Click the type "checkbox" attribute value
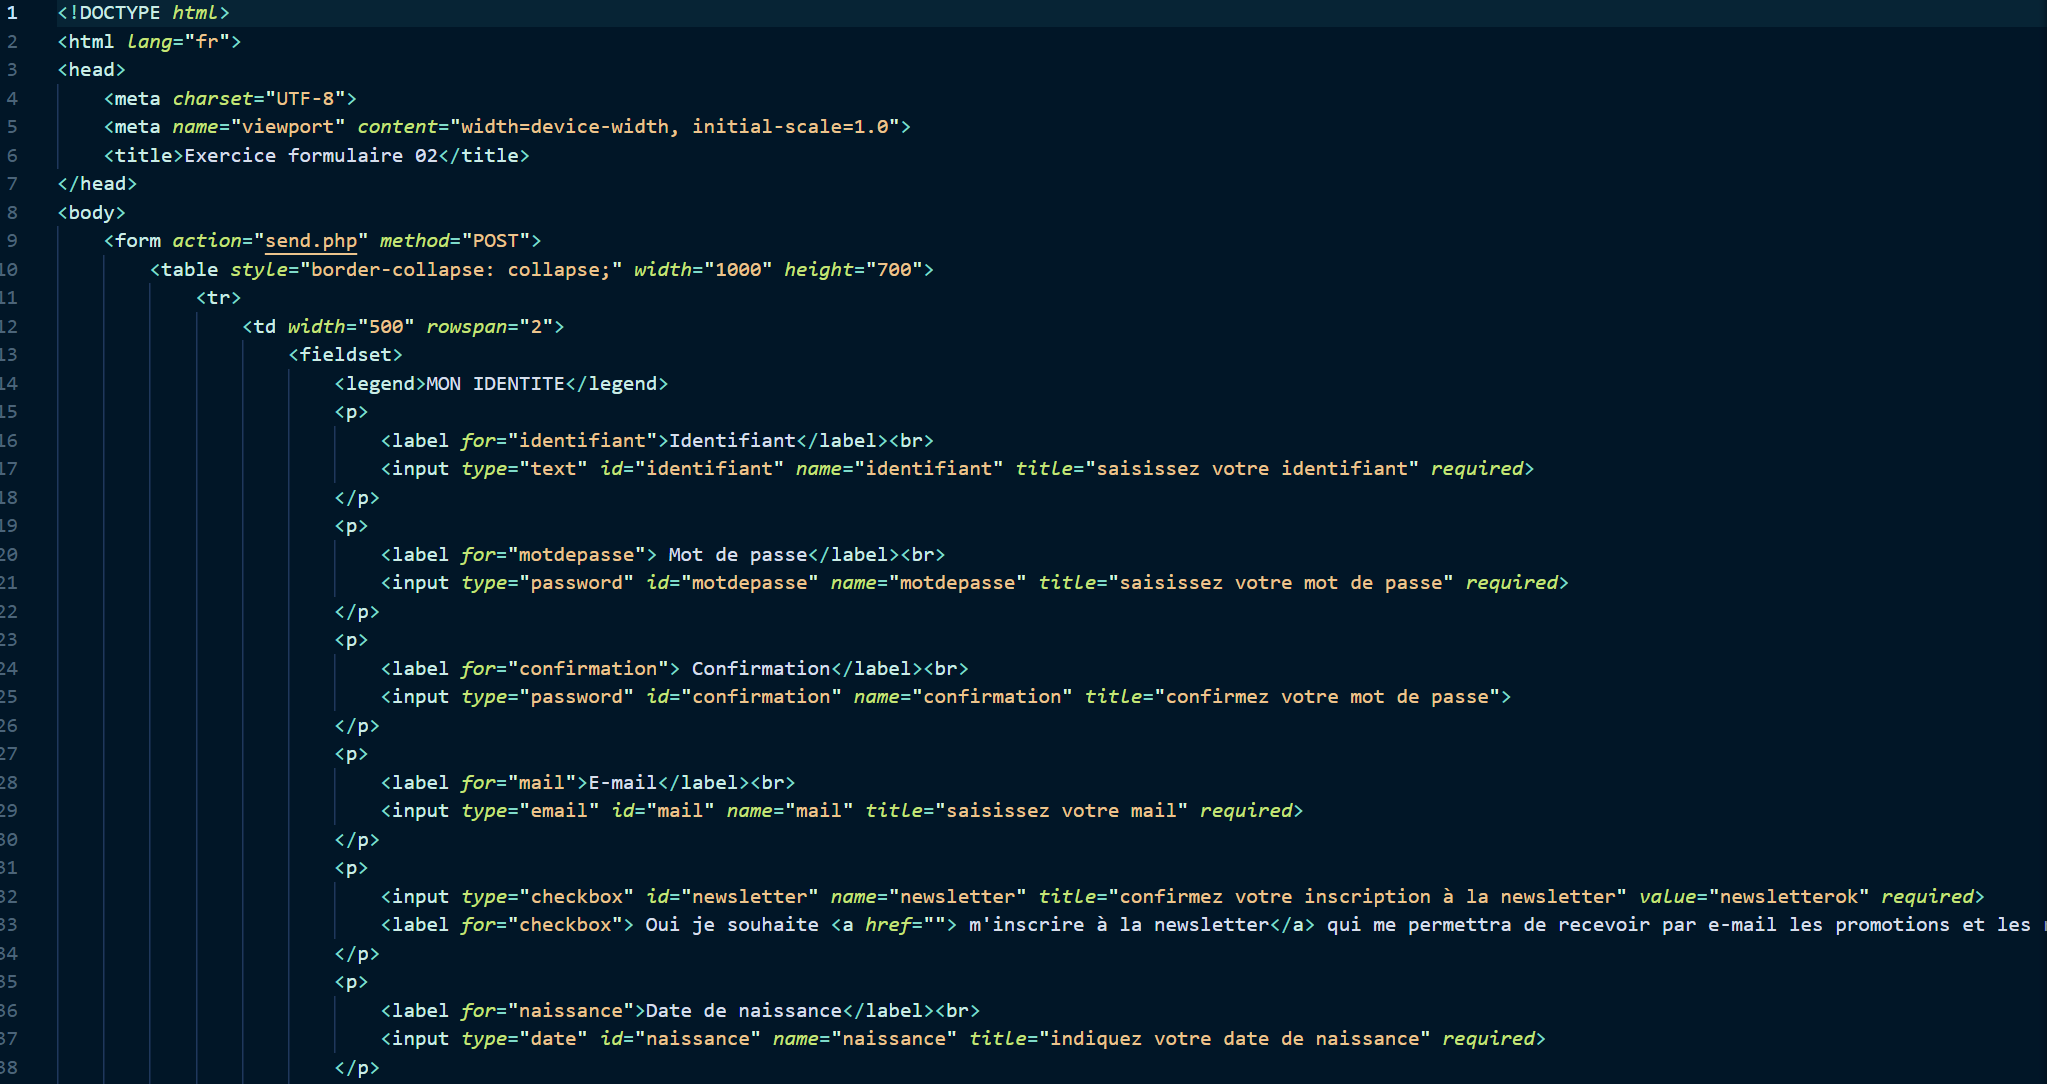 pos(576,897)
